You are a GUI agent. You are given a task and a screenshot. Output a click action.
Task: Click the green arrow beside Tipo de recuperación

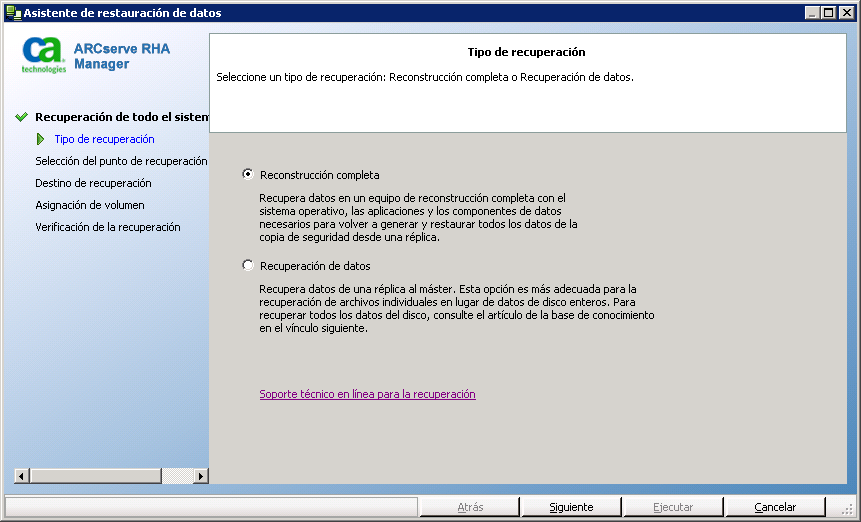click(40, 139)
